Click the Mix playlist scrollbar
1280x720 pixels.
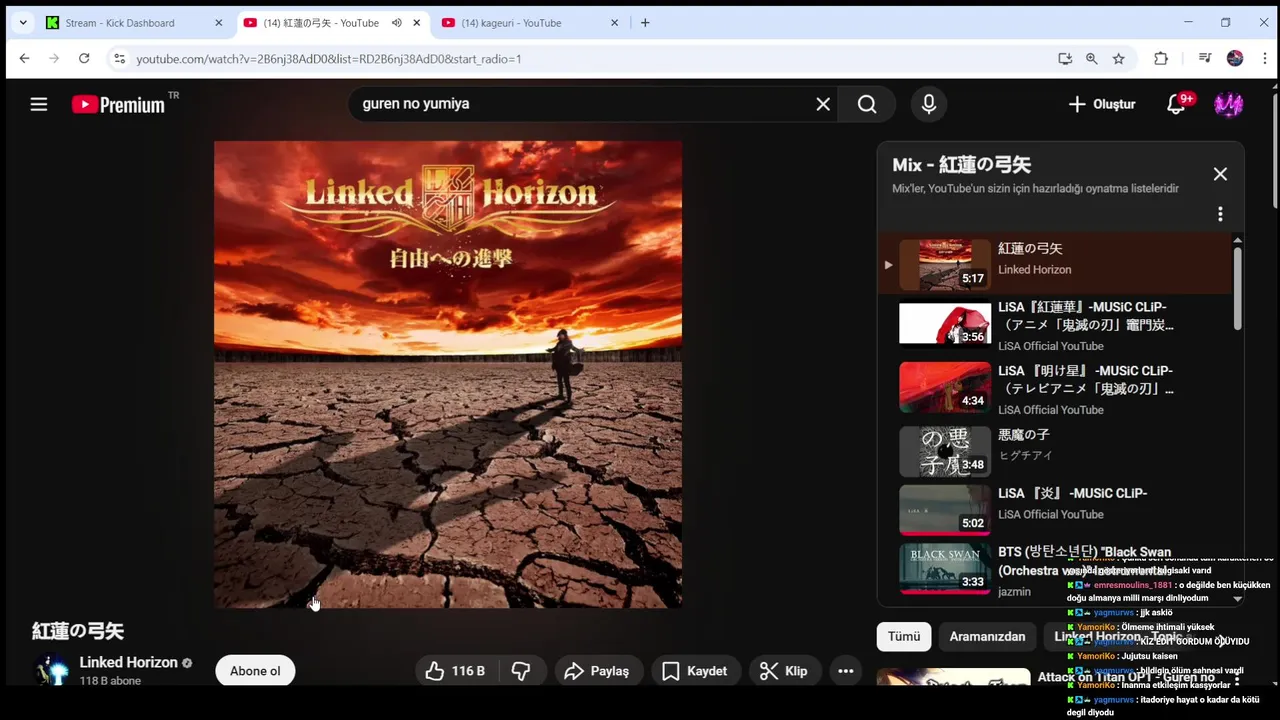pyautogui.click(x=1237, y=288)
